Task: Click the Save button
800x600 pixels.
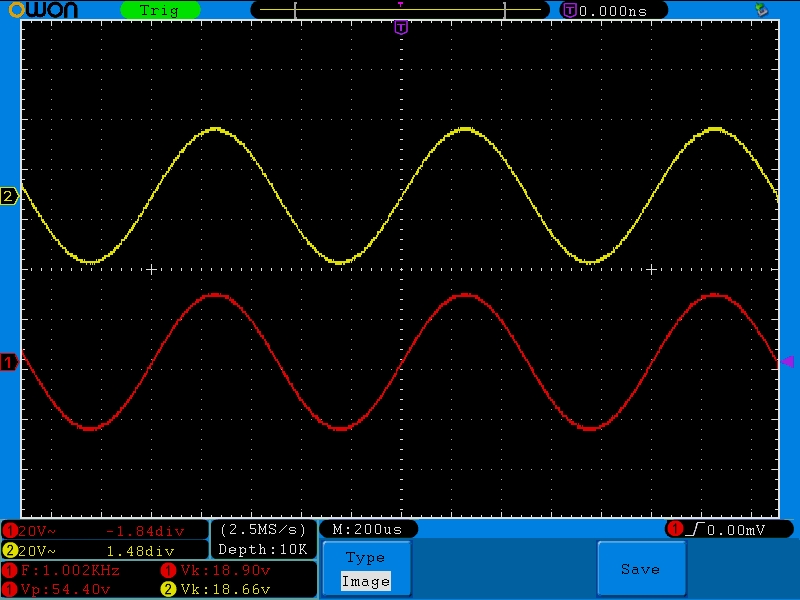Action: 641,569
